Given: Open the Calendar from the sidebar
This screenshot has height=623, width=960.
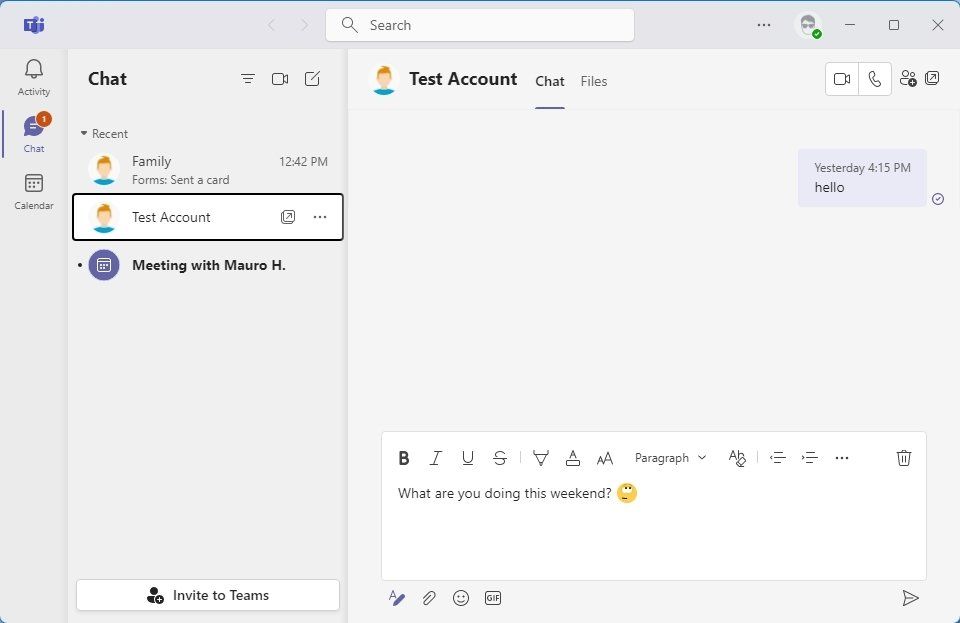Looking at the screenshot, I should [x=33, y=192].
